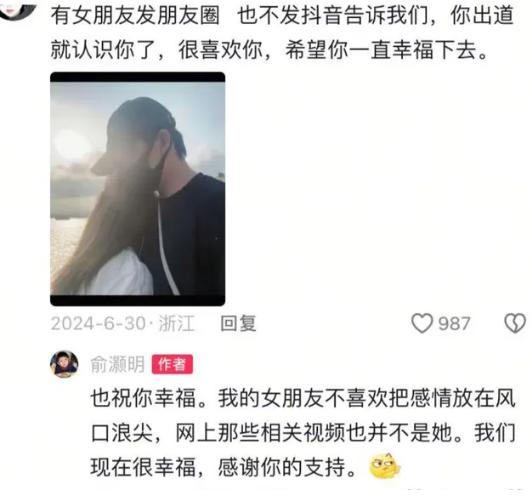Select reply line starting 口浪尖
532x501 pixels.
click(x=303, y=433)
